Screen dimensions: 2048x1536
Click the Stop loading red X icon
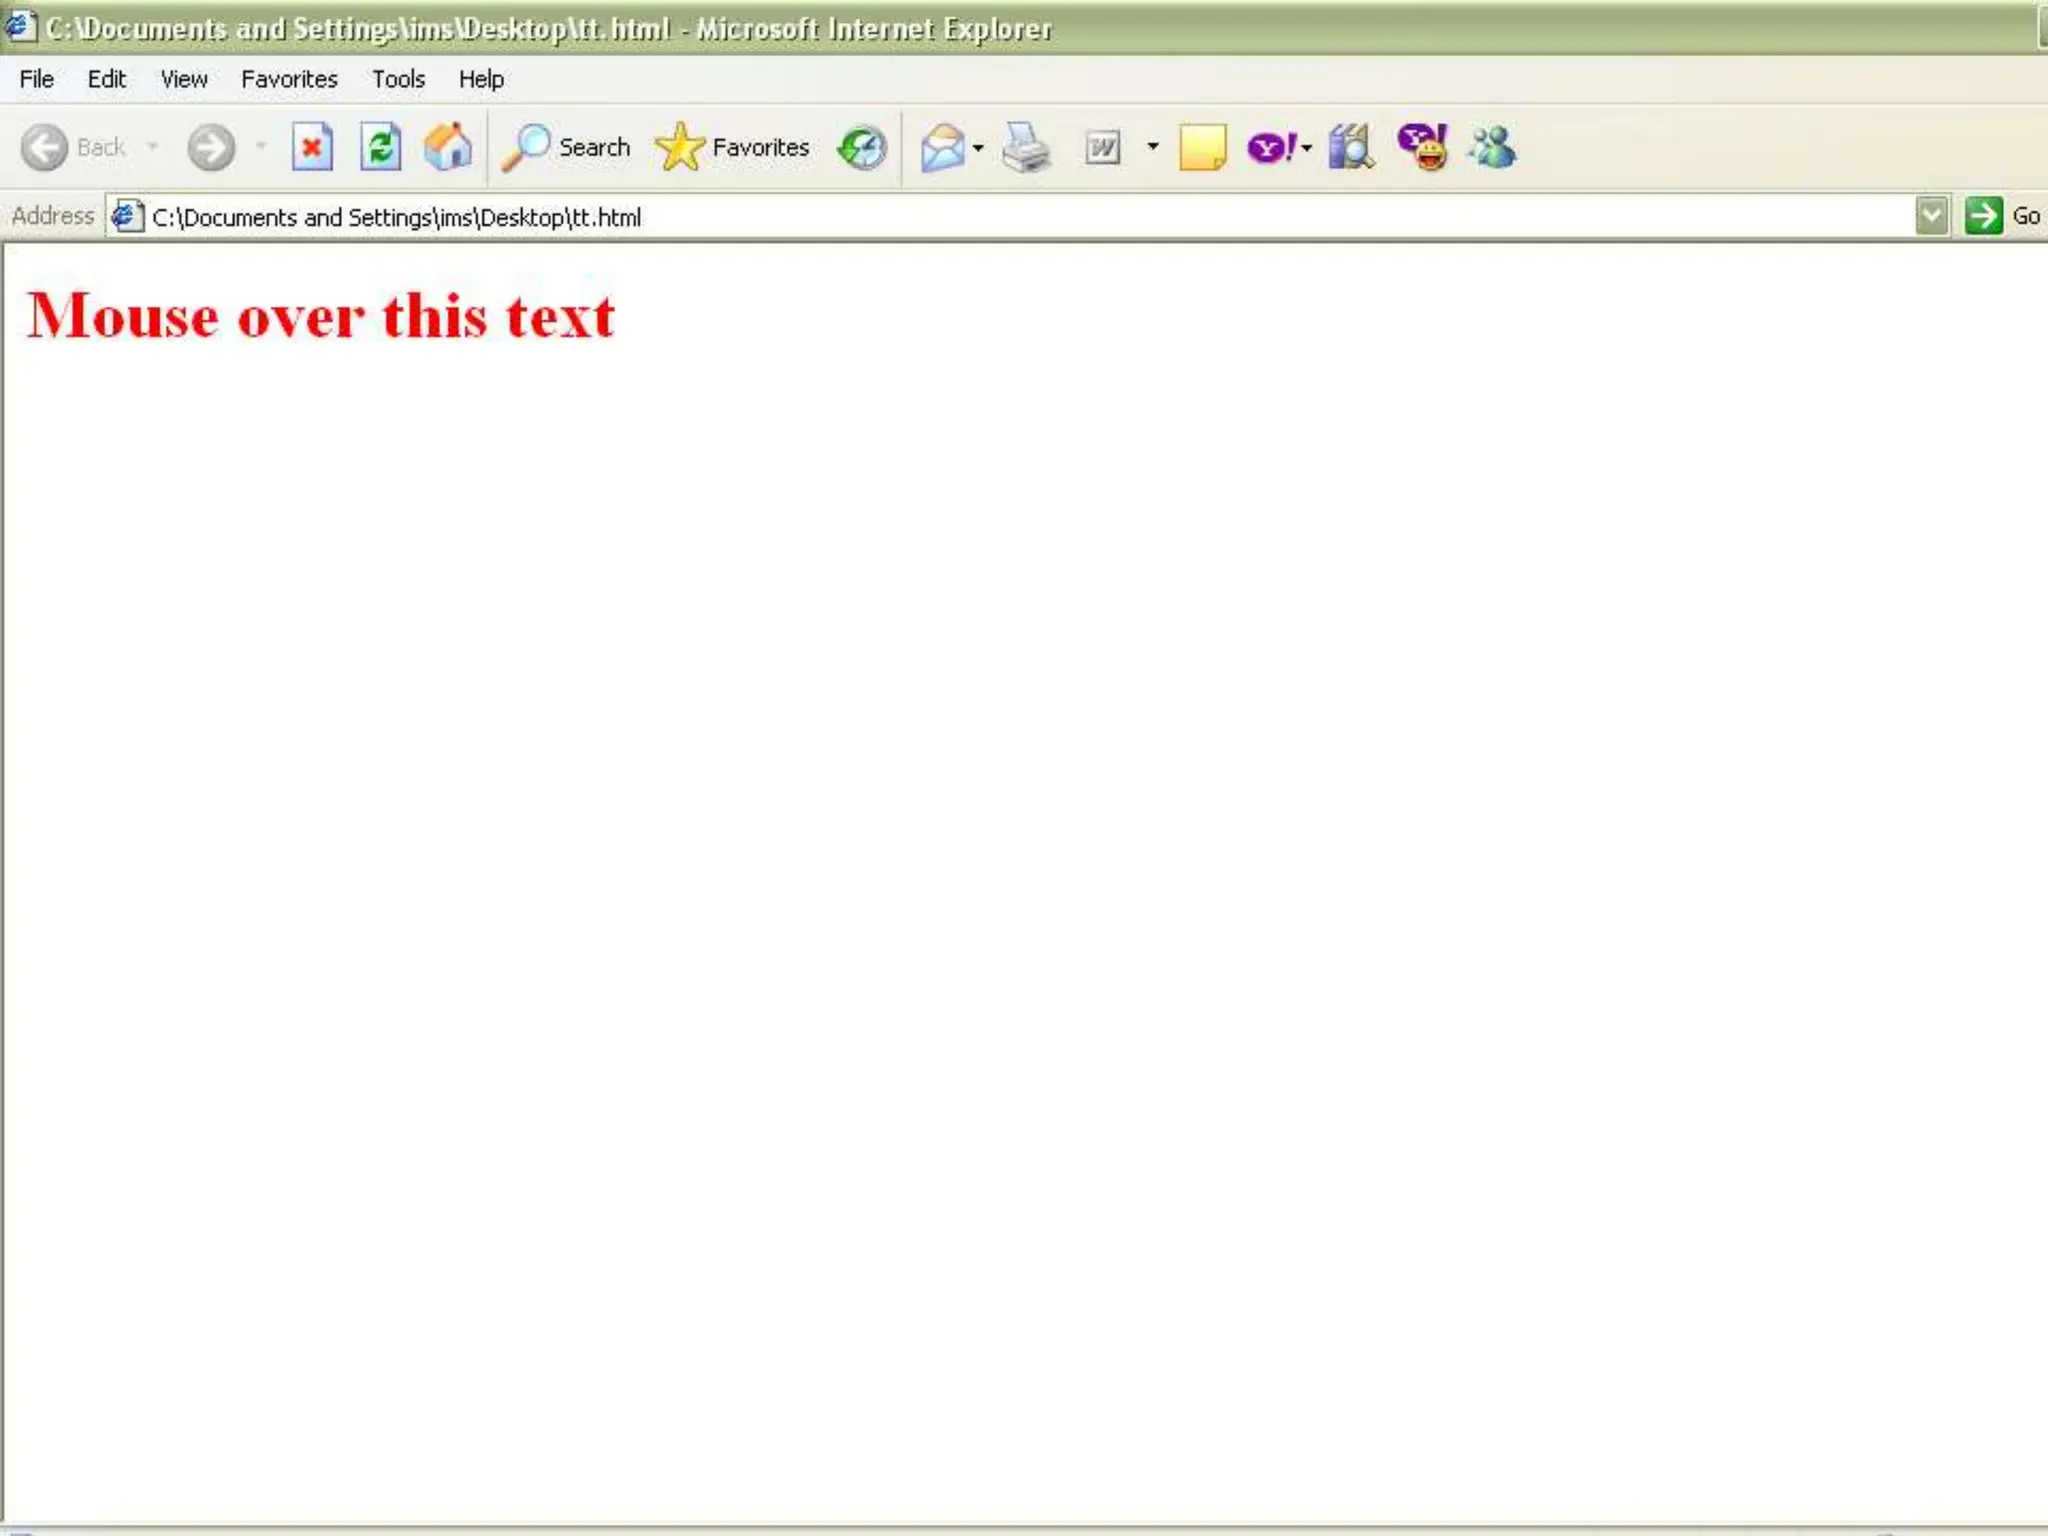tap(312, 148)
